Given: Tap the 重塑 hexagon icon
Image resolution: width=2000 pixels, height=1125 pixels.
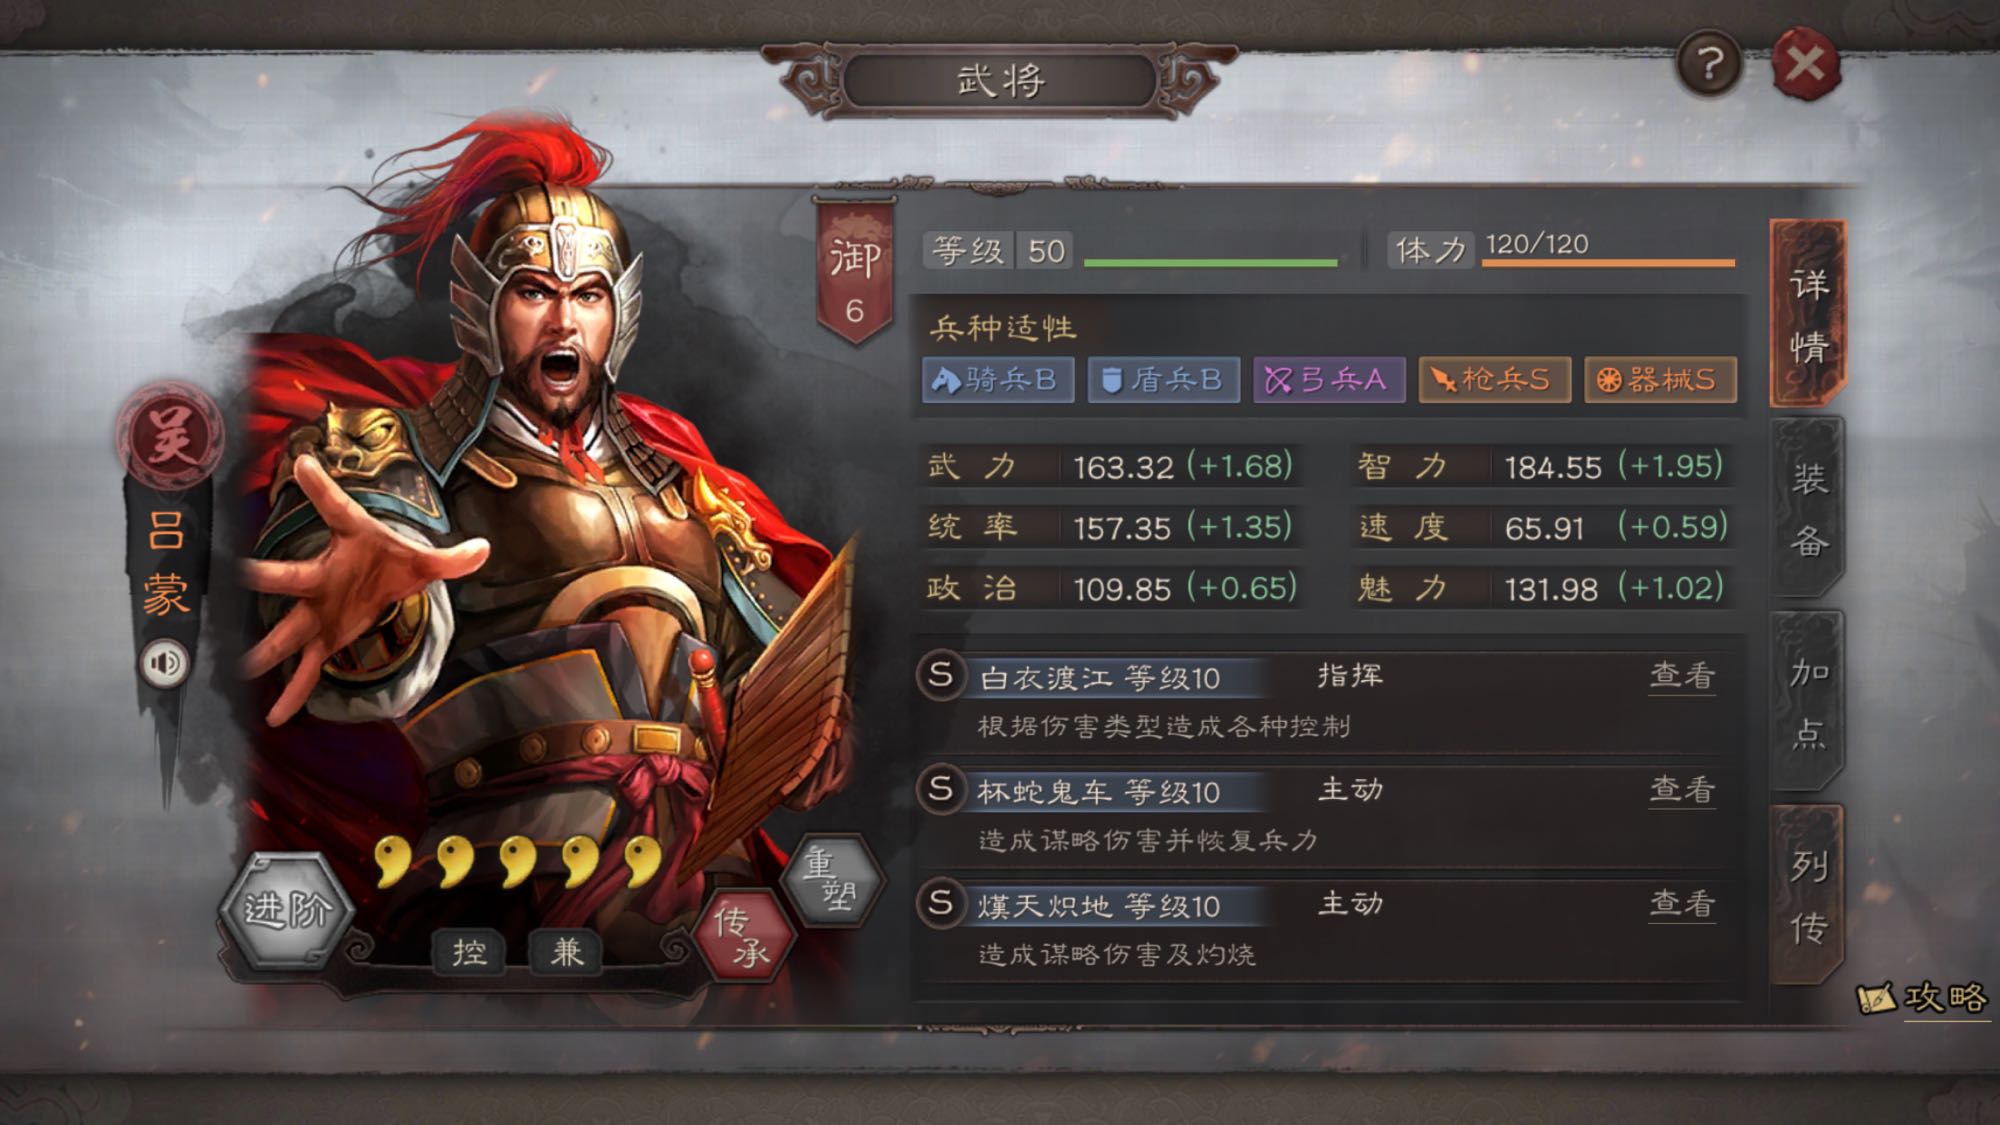Looking at the screenshot, I should pyautogui.click(x=832, y=878).
